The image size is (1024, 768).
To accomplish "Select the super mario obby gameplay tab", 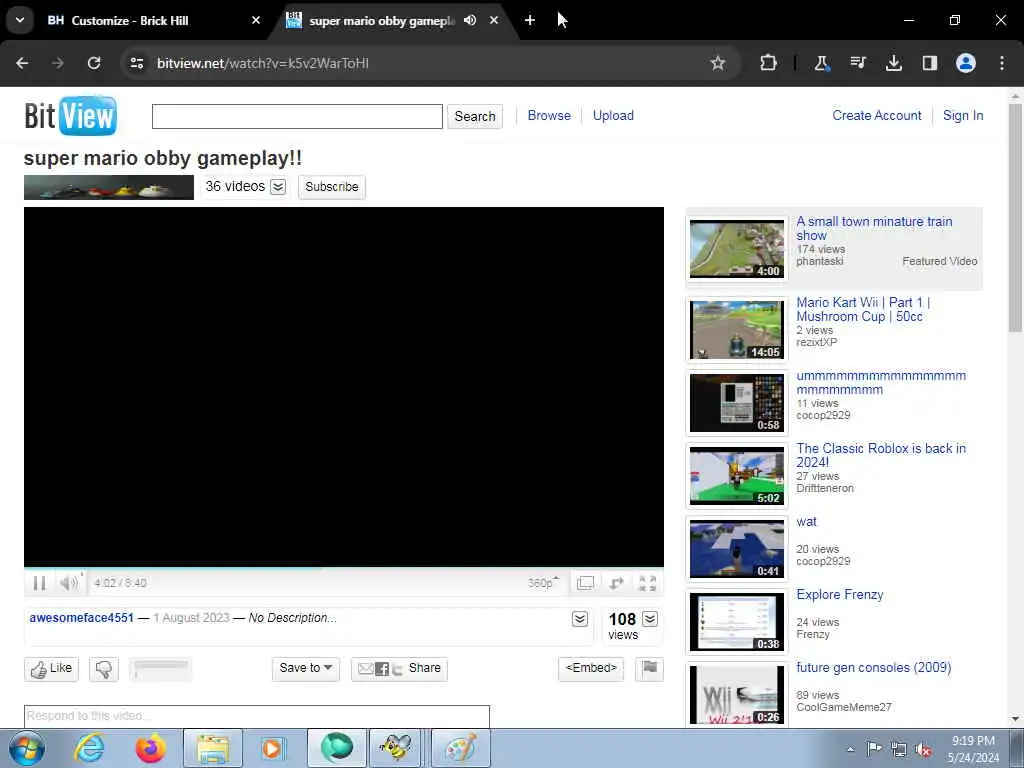I will click(382, 21).
